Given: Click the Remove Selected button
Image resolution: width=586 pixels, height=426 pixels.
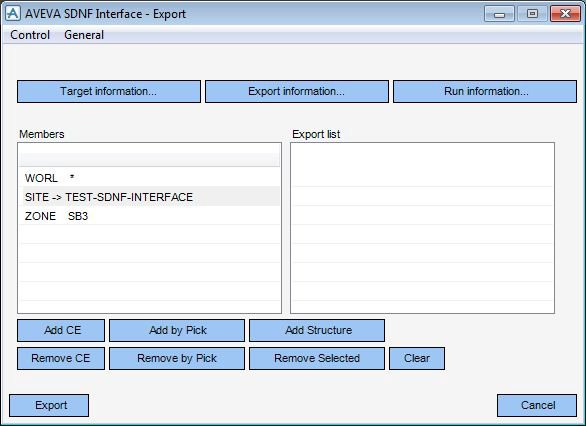Looking at the screenshot, I should [x=317, y=358].
